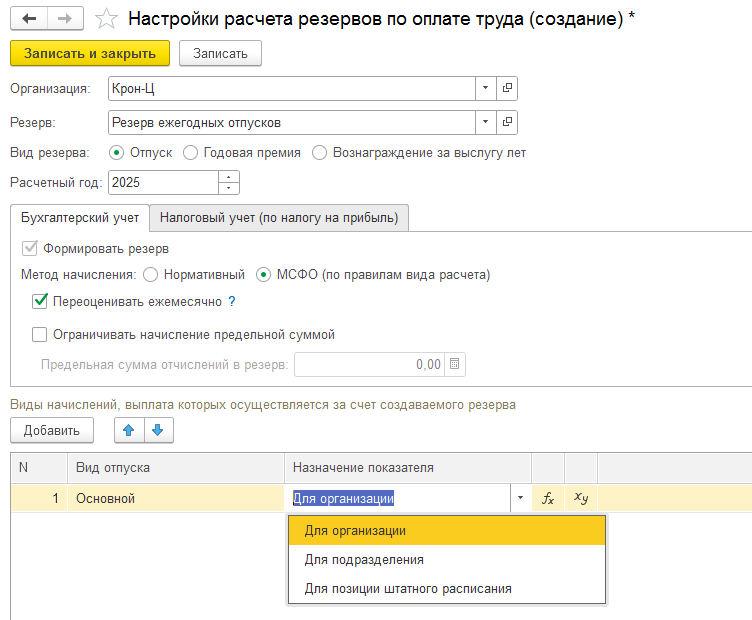Expand the Организация dropdown list

coord(485,89)
